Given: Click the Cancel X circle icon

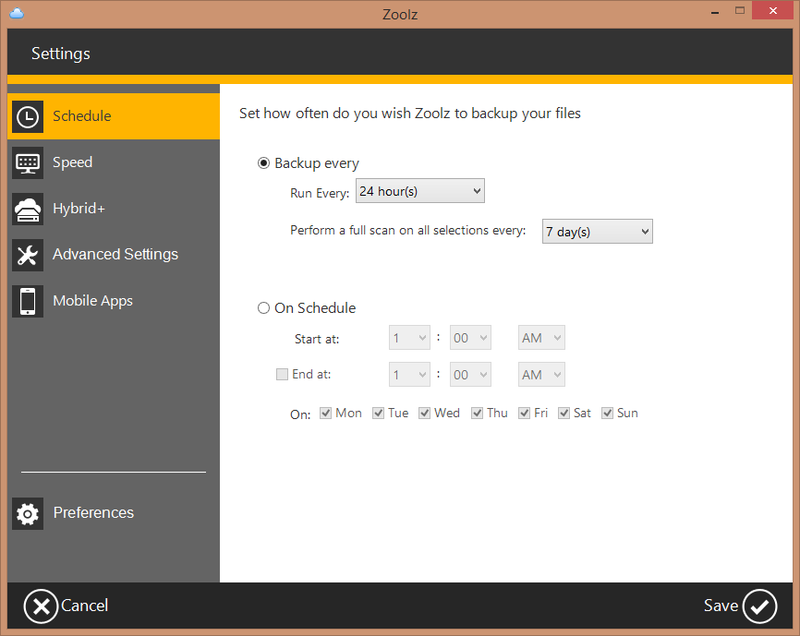Looking at the screenshot, I should click(x=41, y=606).
